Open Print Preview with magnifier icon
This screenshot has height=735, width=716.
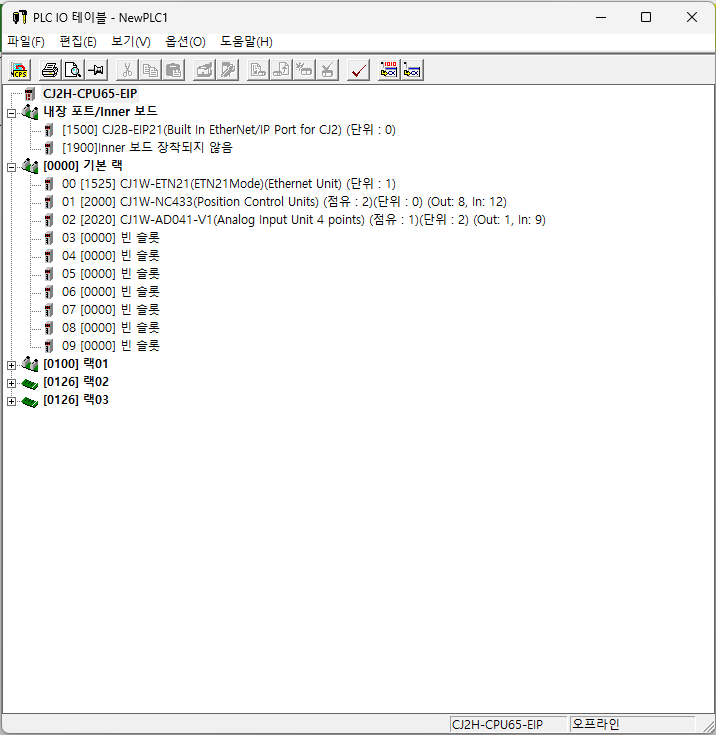coord(73,70)
